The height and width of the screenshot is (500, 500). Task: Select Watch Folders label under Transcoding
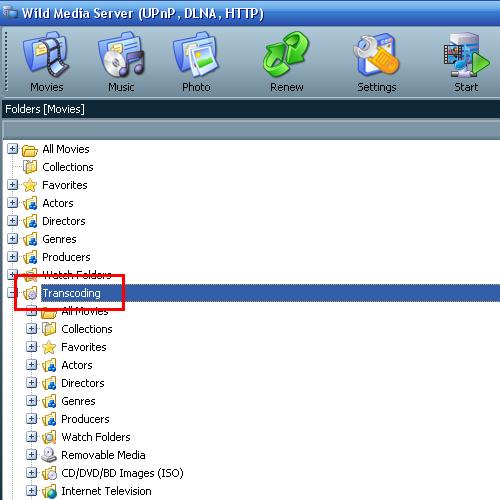click(x=96, y=437)
